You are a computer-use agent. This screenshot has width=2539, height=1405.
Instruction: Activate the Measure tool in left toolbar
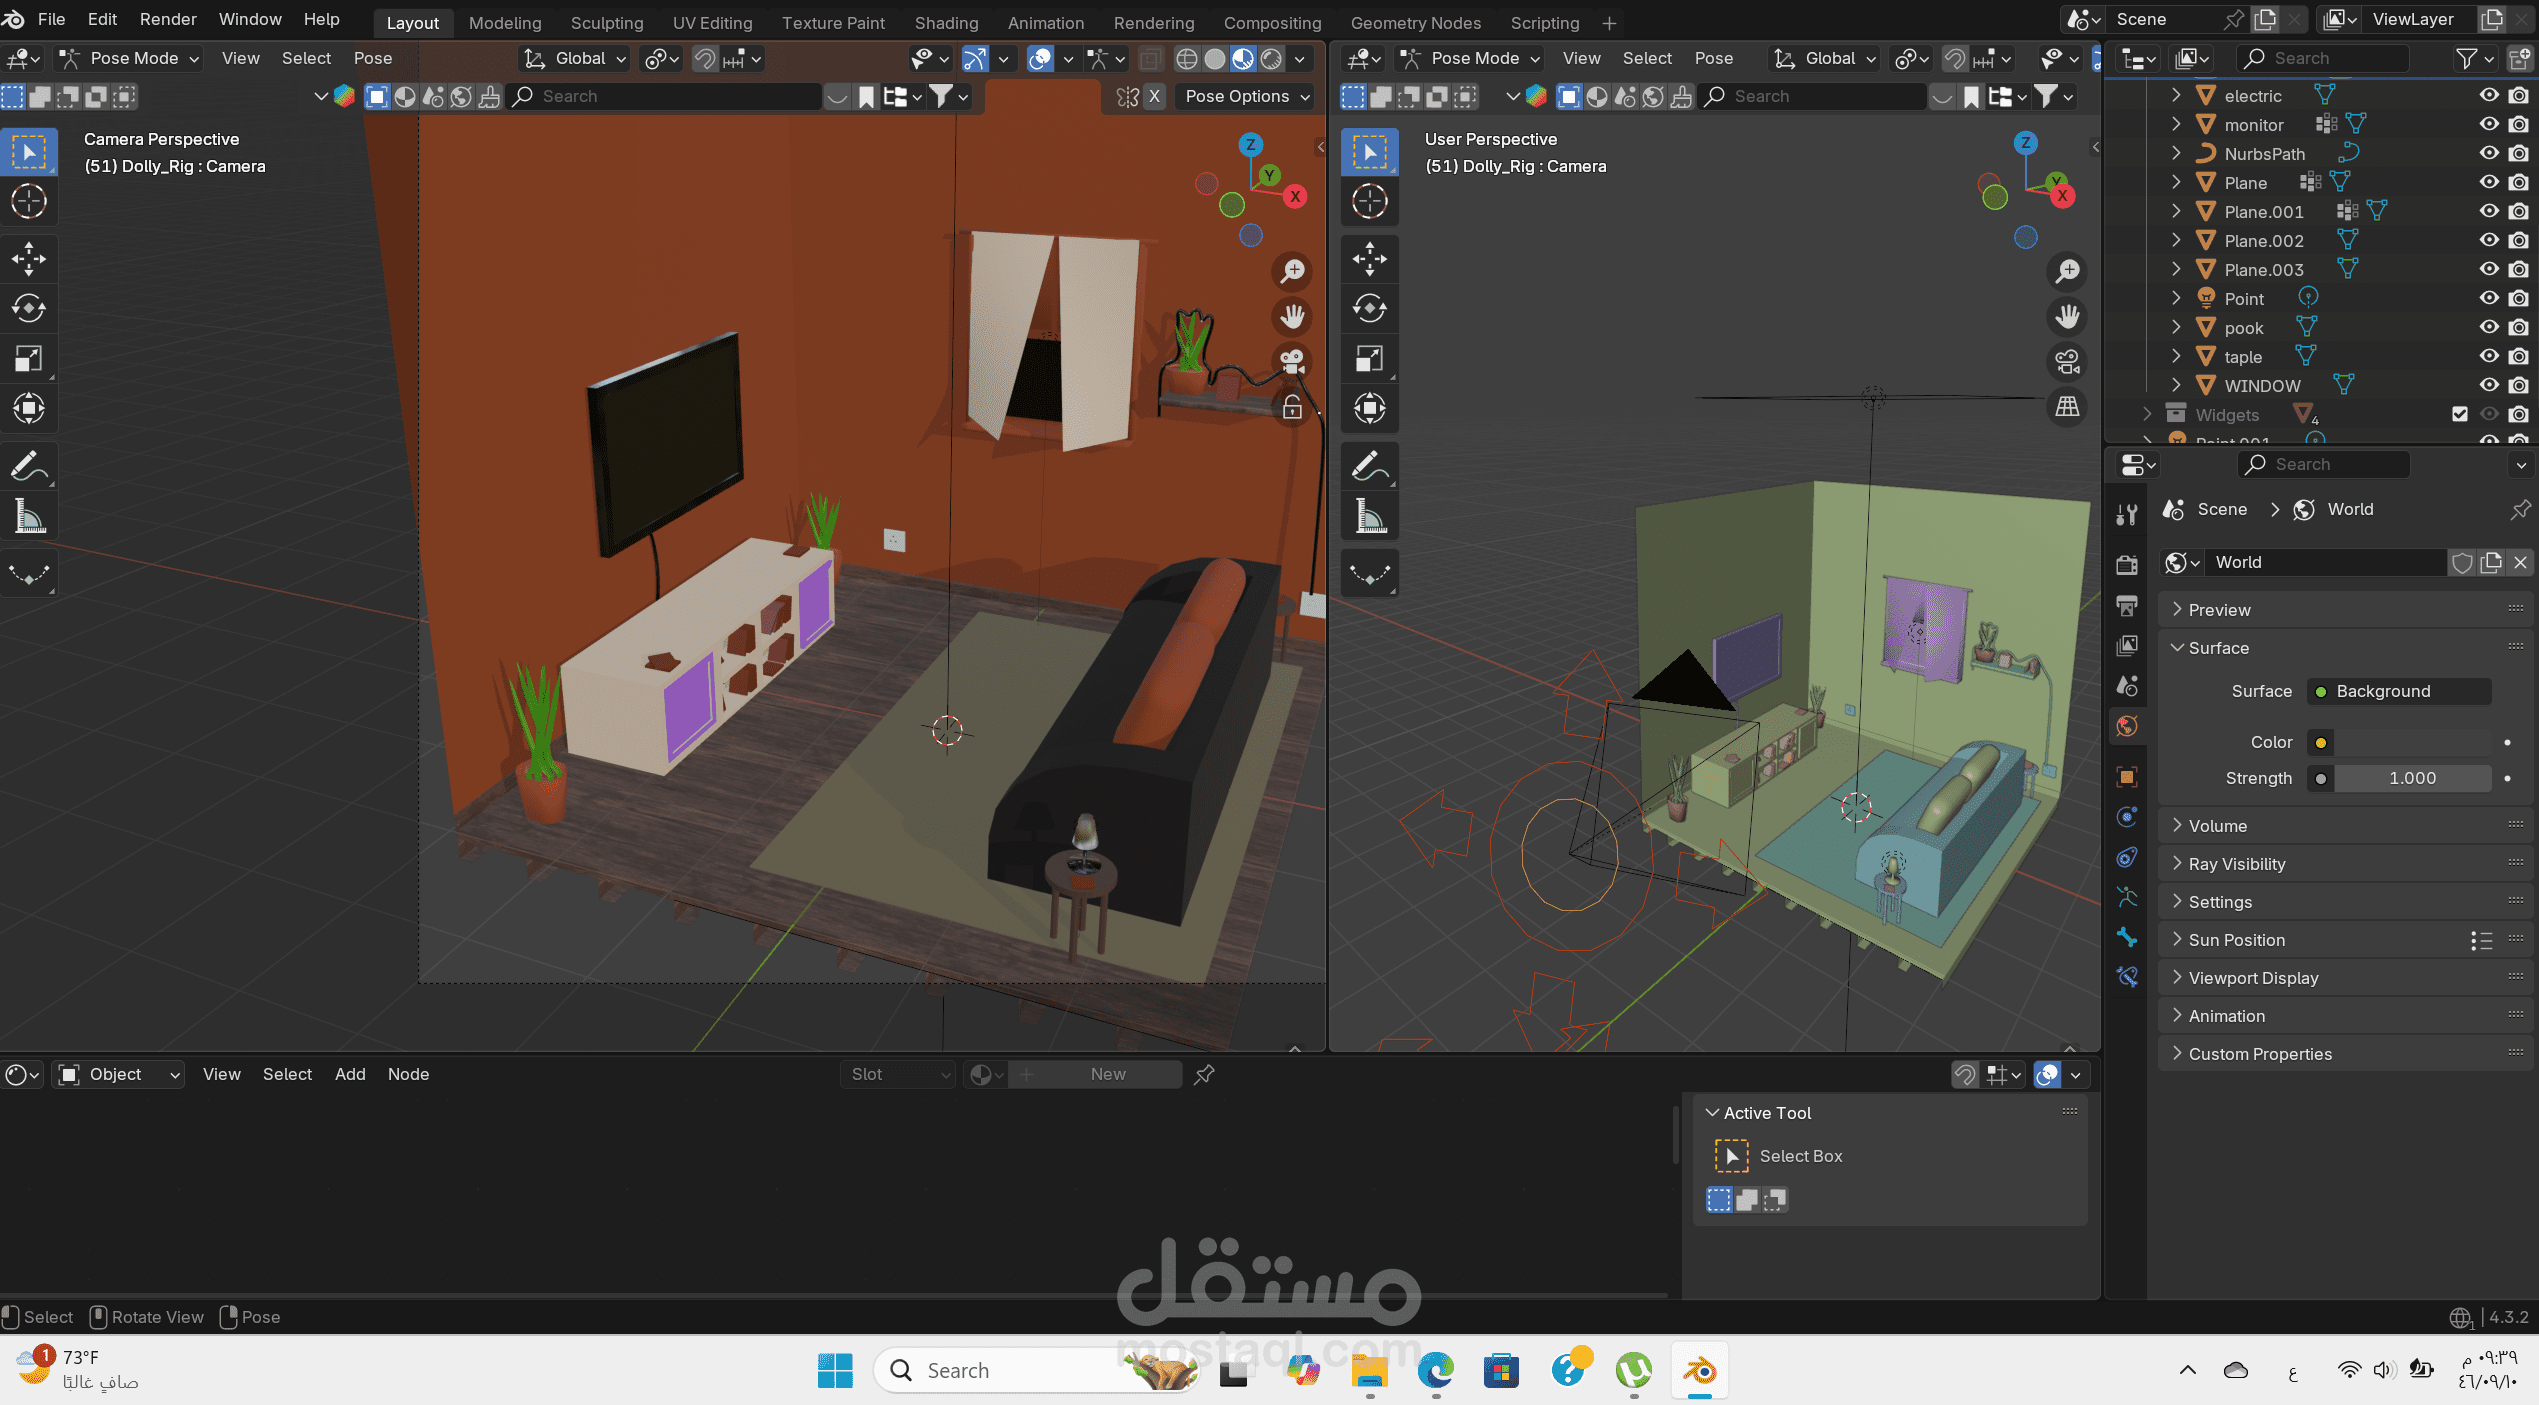pos(28,517)
